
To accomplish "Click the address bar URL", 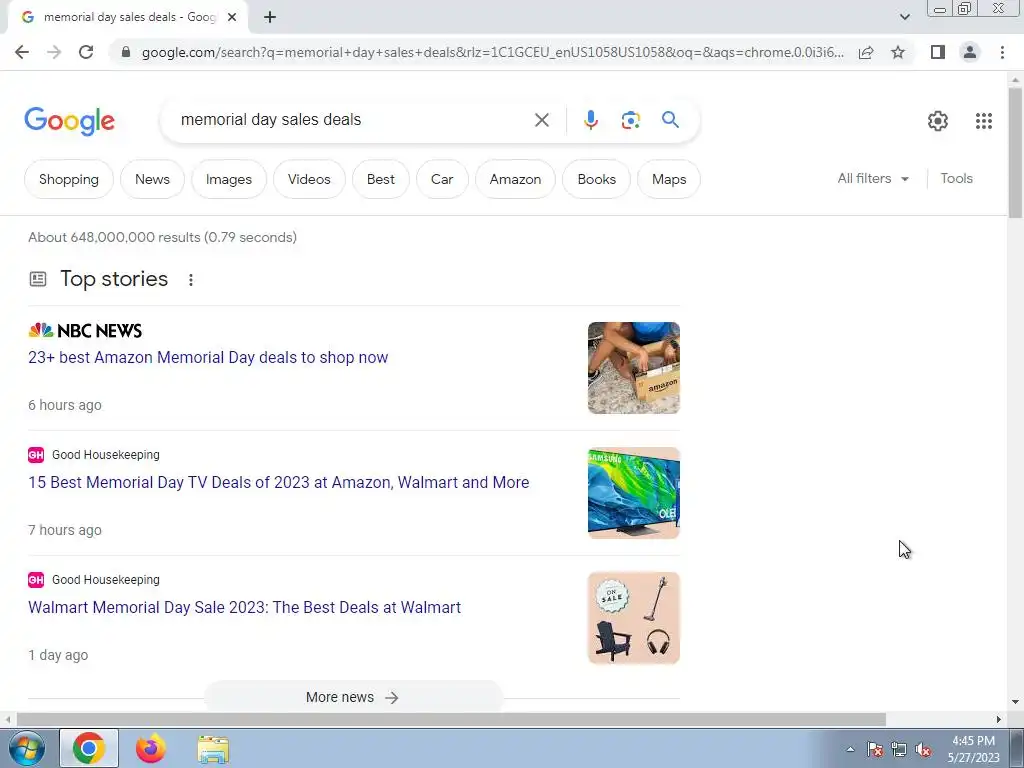I will [492, 52].
